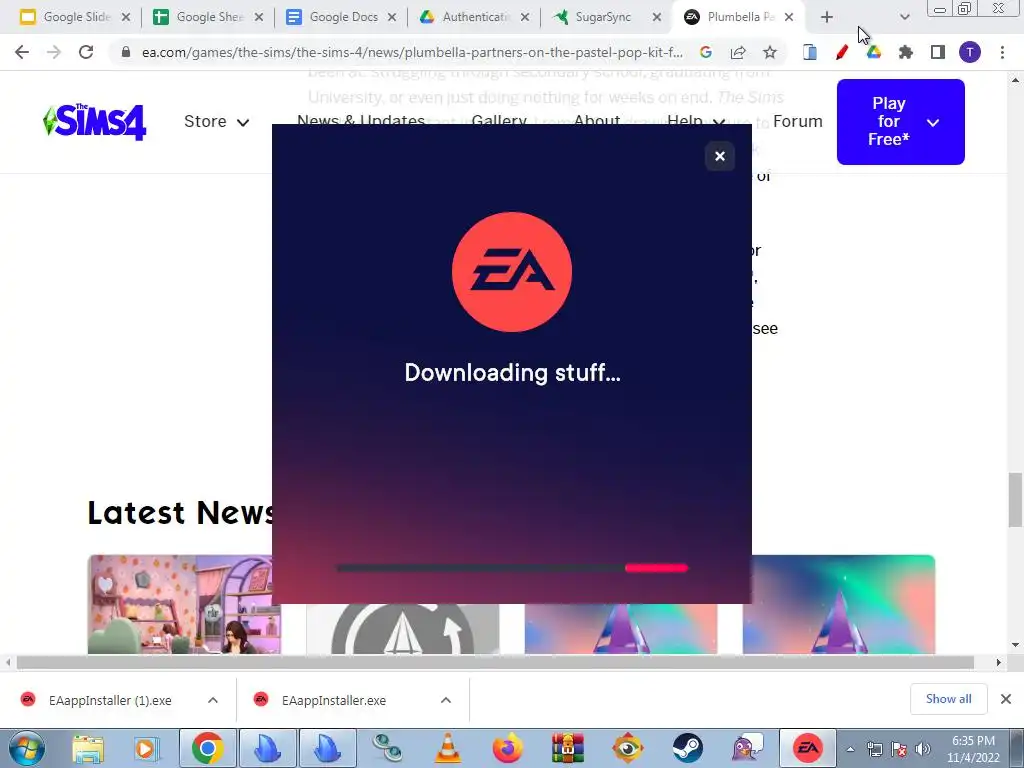Open the Google Drive extension

874,52
